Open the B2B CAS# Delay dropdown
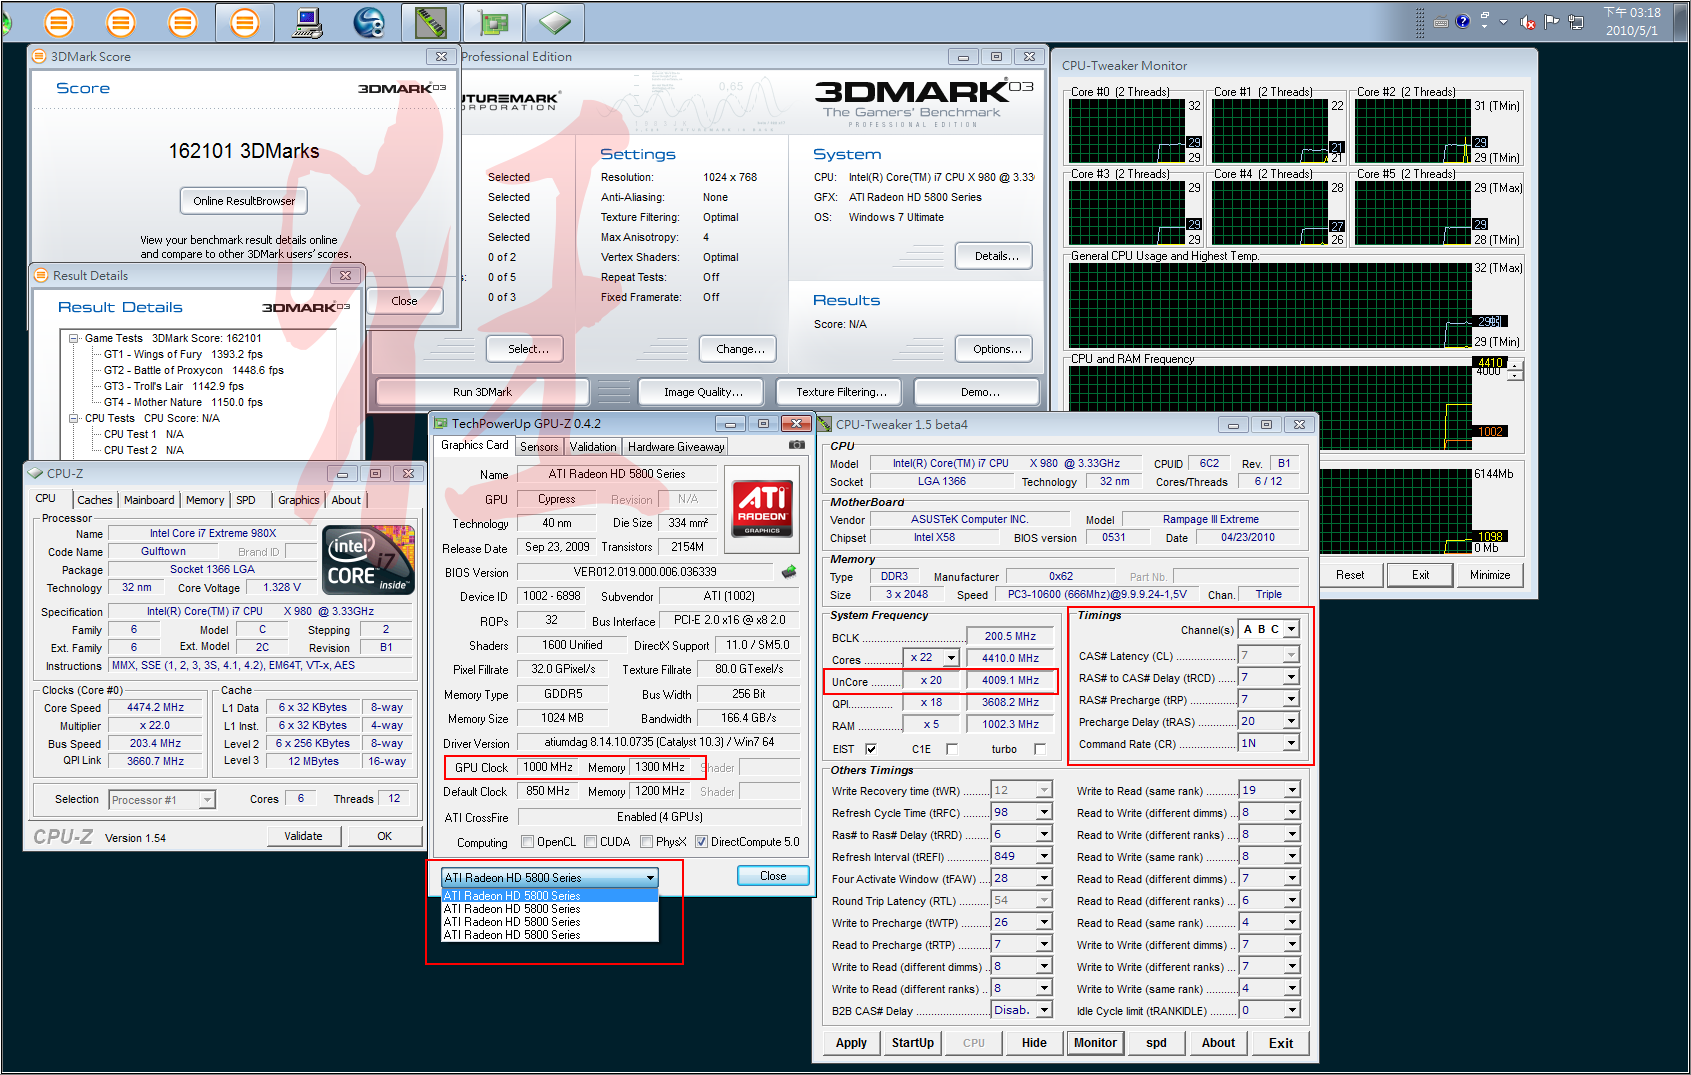This screenshot has width=1691, height=1075. coord(1044,1011)
